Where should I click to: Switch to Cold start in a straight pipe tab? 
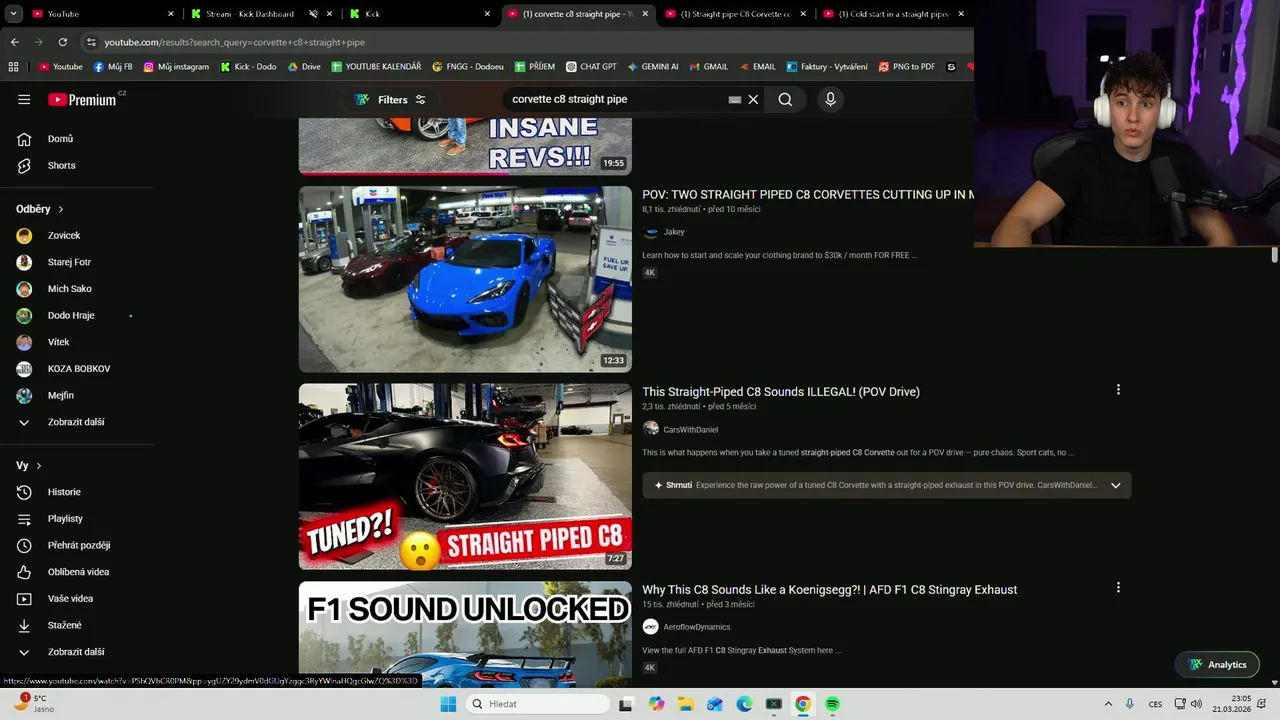pyautogui.click(x=892, y=14)
